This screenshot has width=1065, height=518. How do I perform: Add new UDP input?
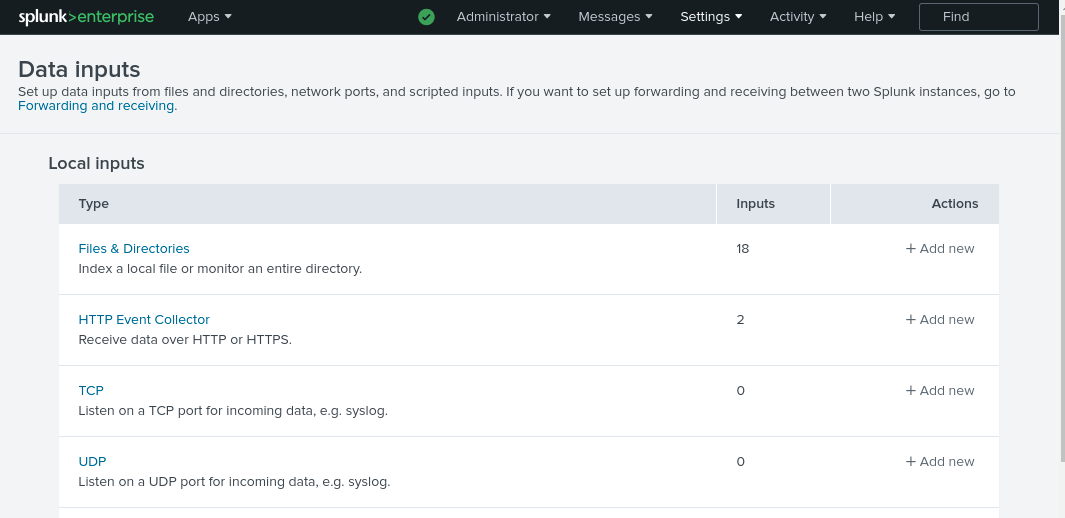[940, 462]
